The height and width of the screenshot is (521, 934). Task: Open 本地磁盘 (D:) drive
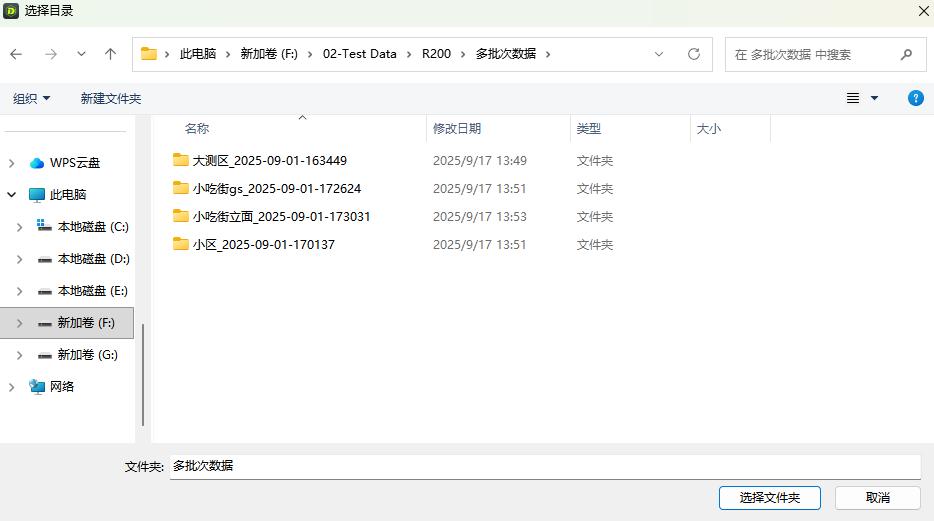point(94,259)
